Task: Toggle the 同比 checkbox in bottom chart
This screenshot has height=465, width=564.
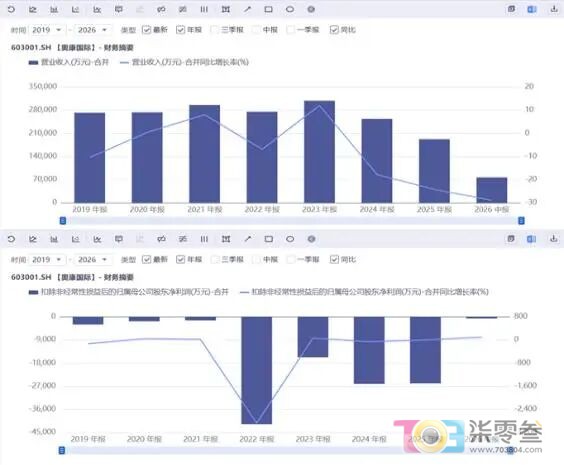Action: [x=334, y=259]
